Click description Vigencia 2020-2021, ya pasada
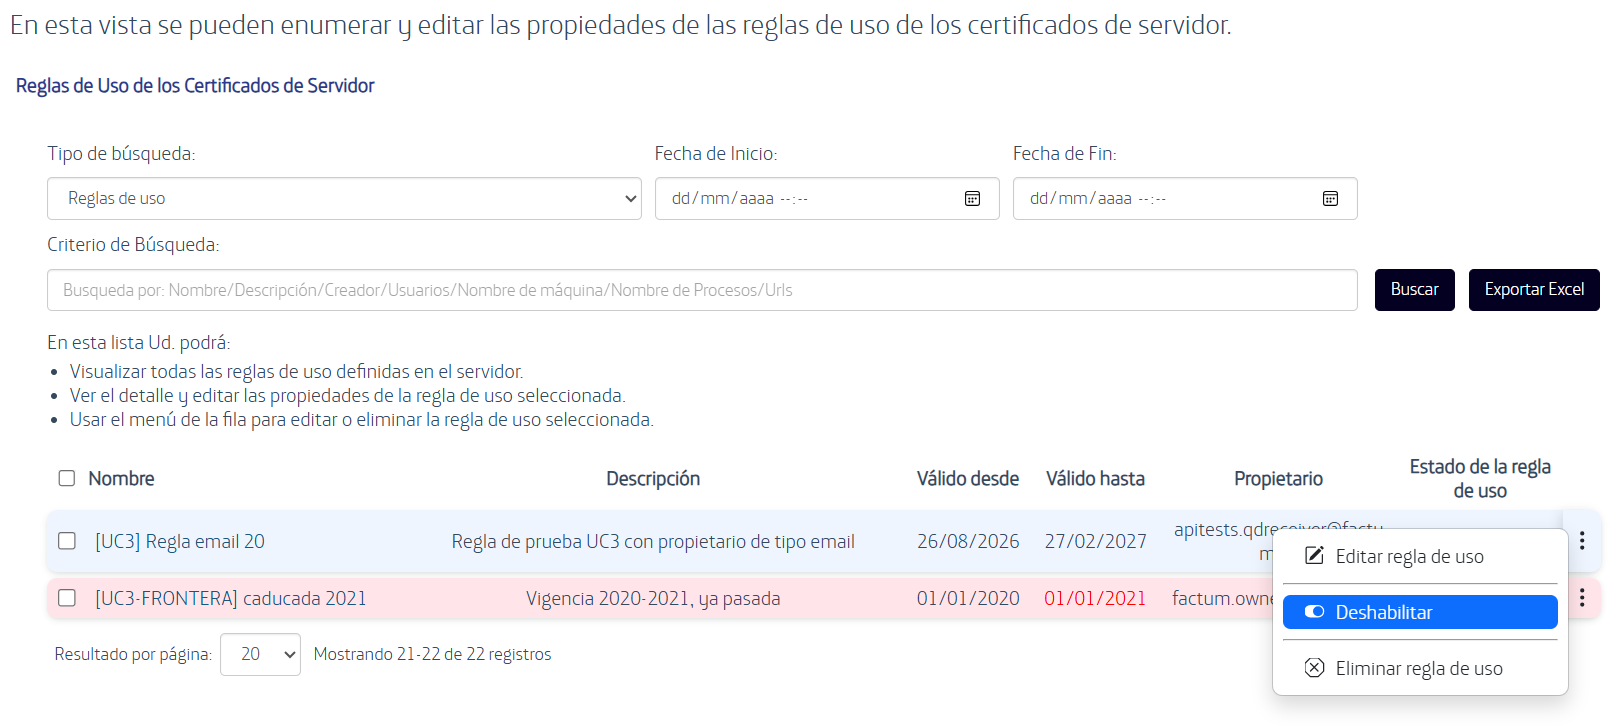This screenshot has height=726, width=1618. point(653,598)
